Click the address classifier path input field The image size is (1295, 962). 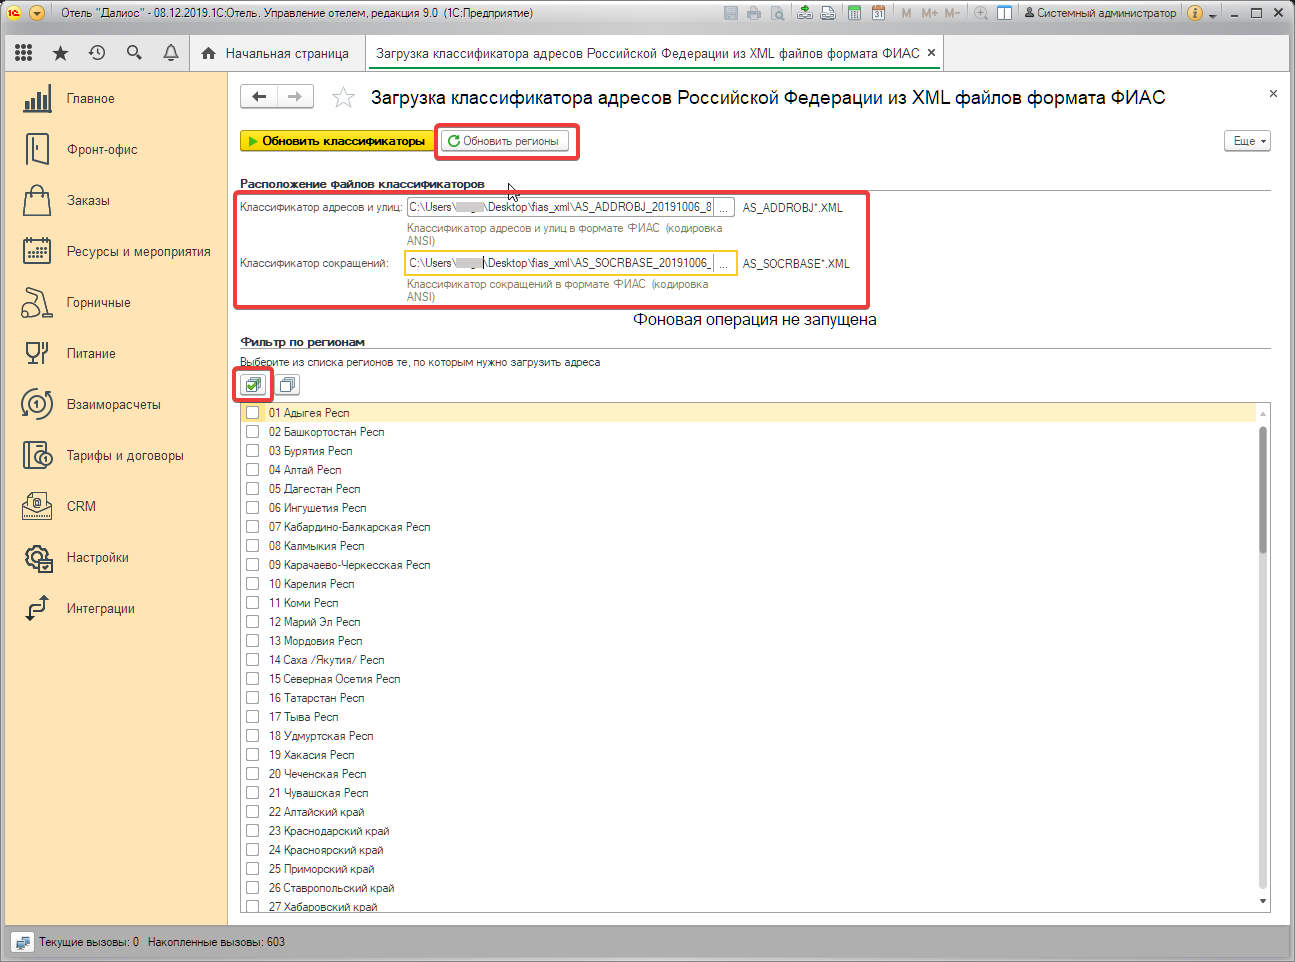click(560, 207)
